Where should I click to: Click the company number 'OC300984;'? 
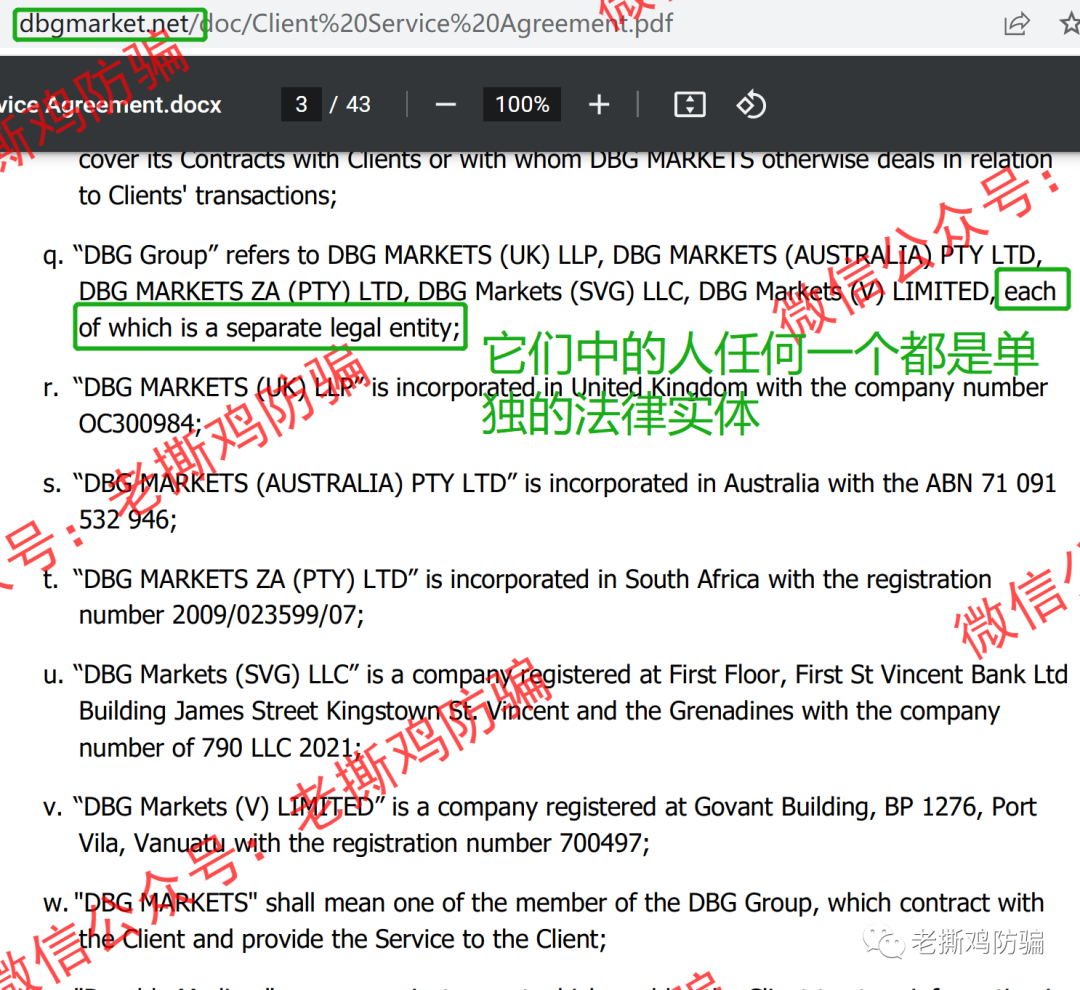tap(141, 424)
